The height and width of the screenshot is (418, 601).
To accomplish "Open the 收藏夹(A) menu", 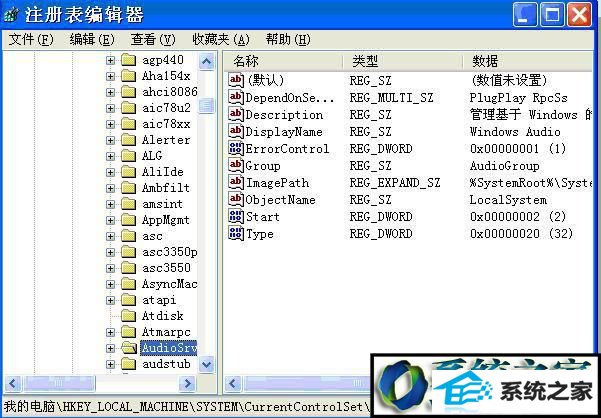I will 221,39.
